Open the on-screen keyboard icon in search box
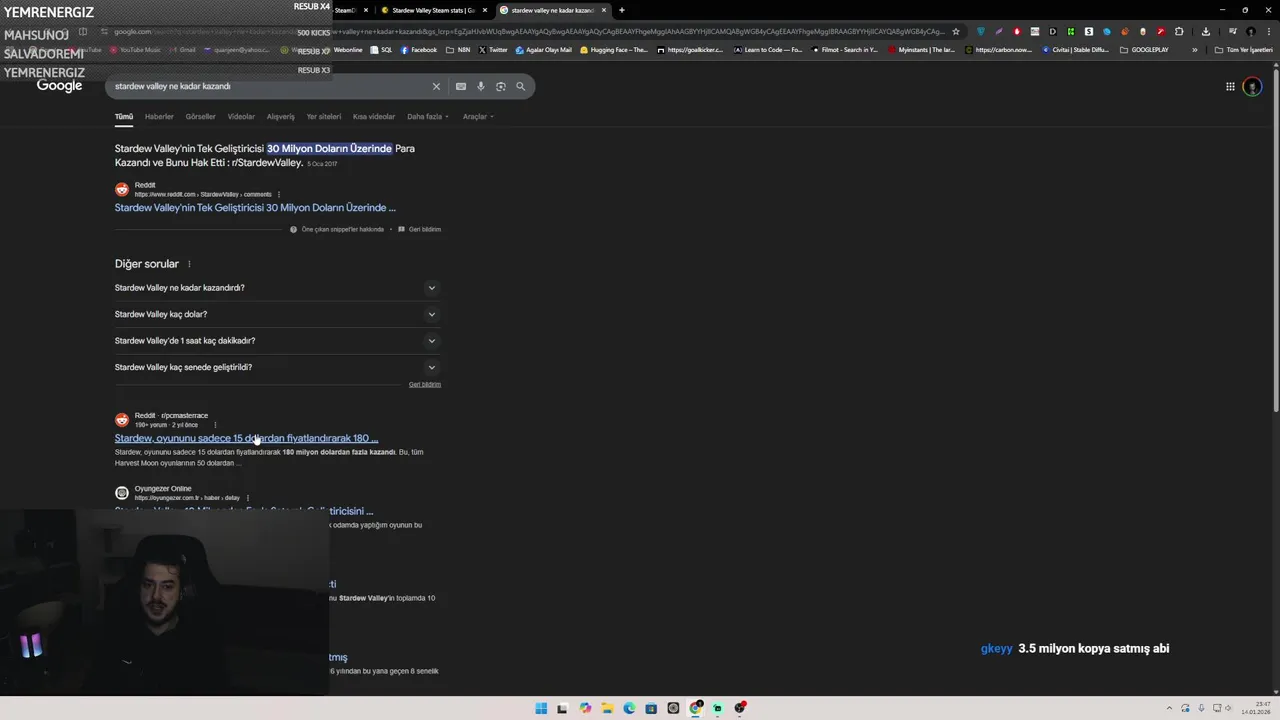 [x=461, y=86]
